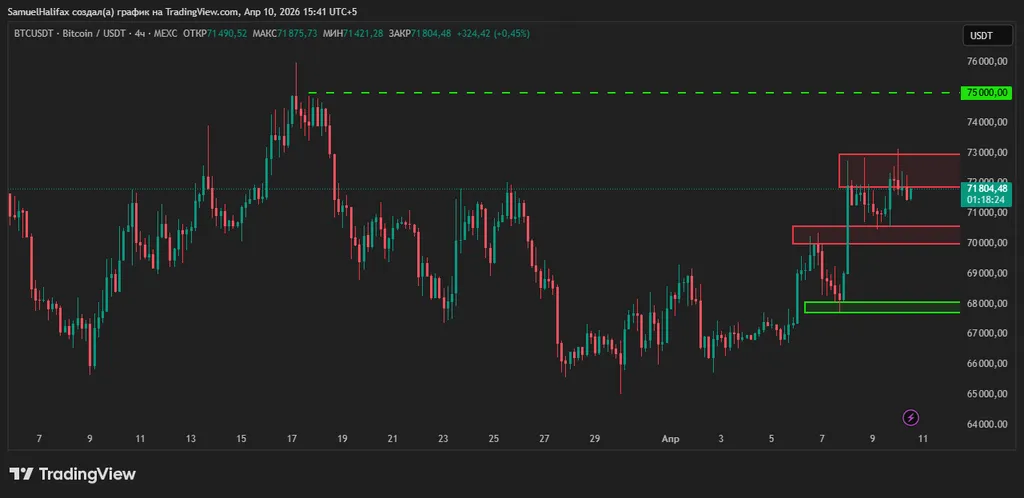Image resolution: width=1024 pixels, height=498 pixels.
Task: Click the current price label 71 804,48
Action: pyautogui.click(x=986, y=188)
